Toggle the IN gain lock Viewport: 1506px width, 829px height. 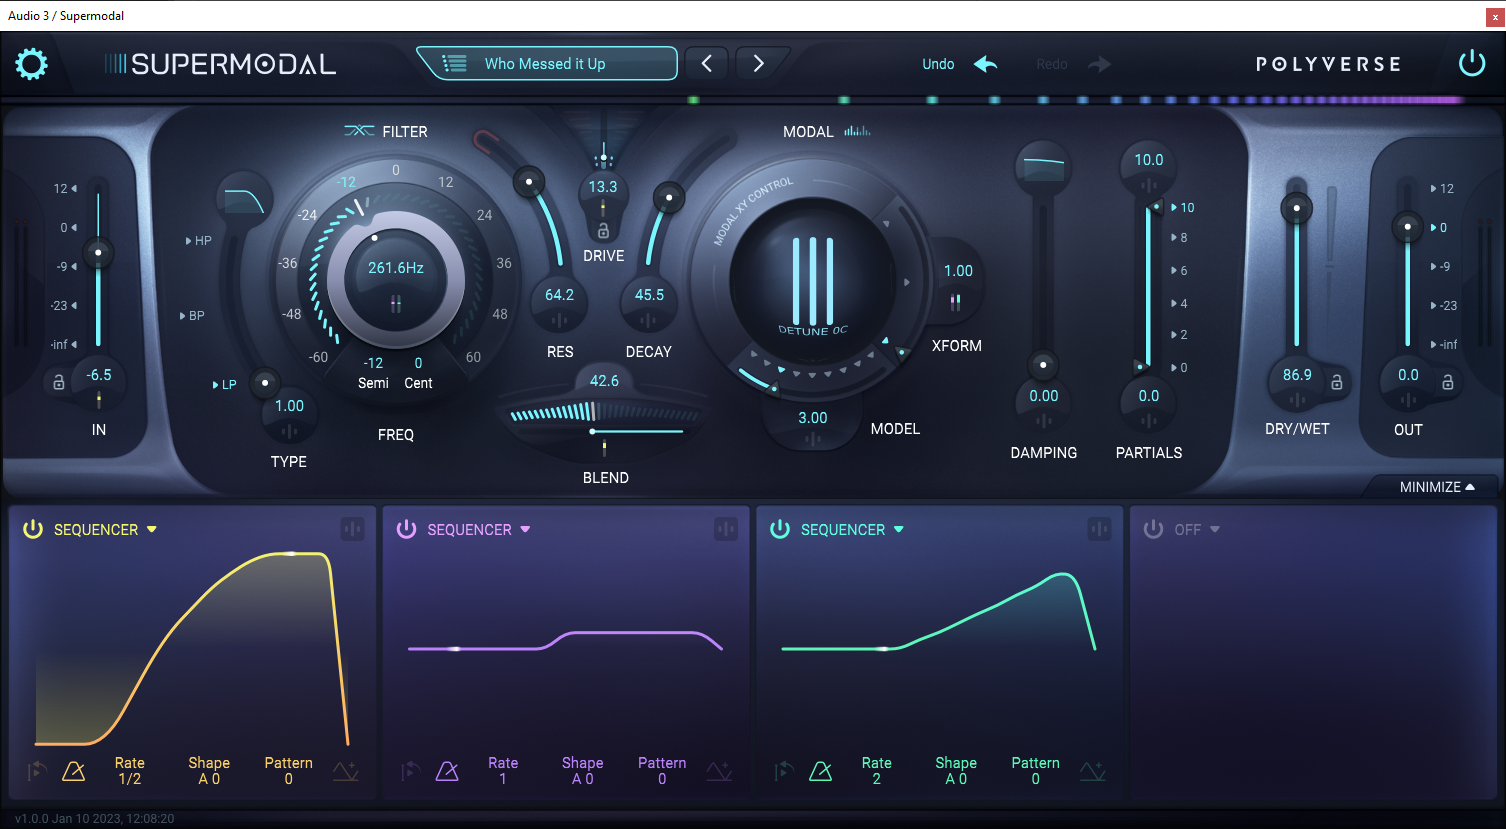pos(58,382)
